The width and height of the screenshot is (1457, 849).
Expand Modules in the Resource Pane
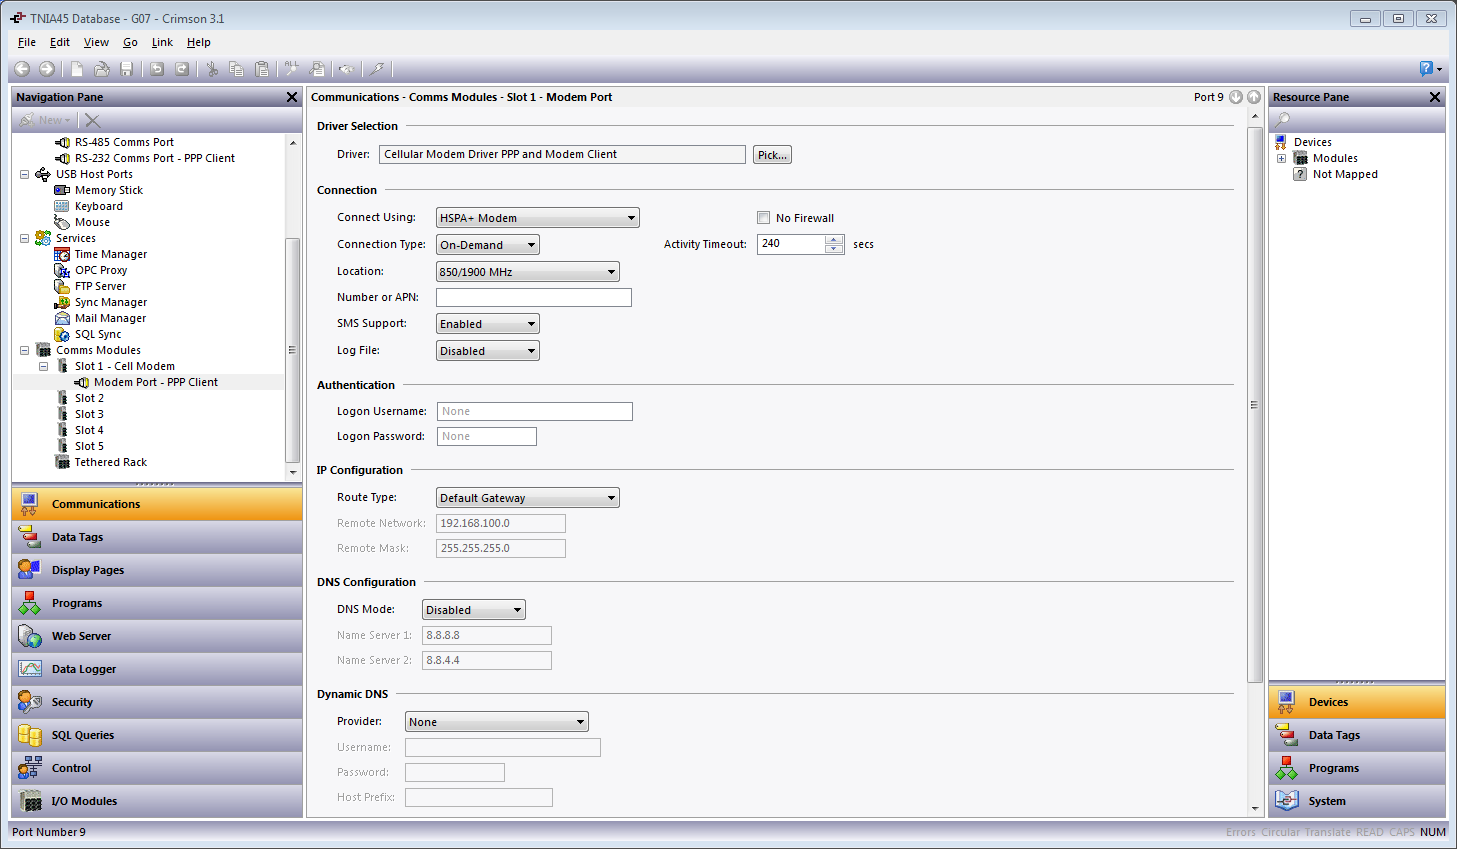point(1281,158)
